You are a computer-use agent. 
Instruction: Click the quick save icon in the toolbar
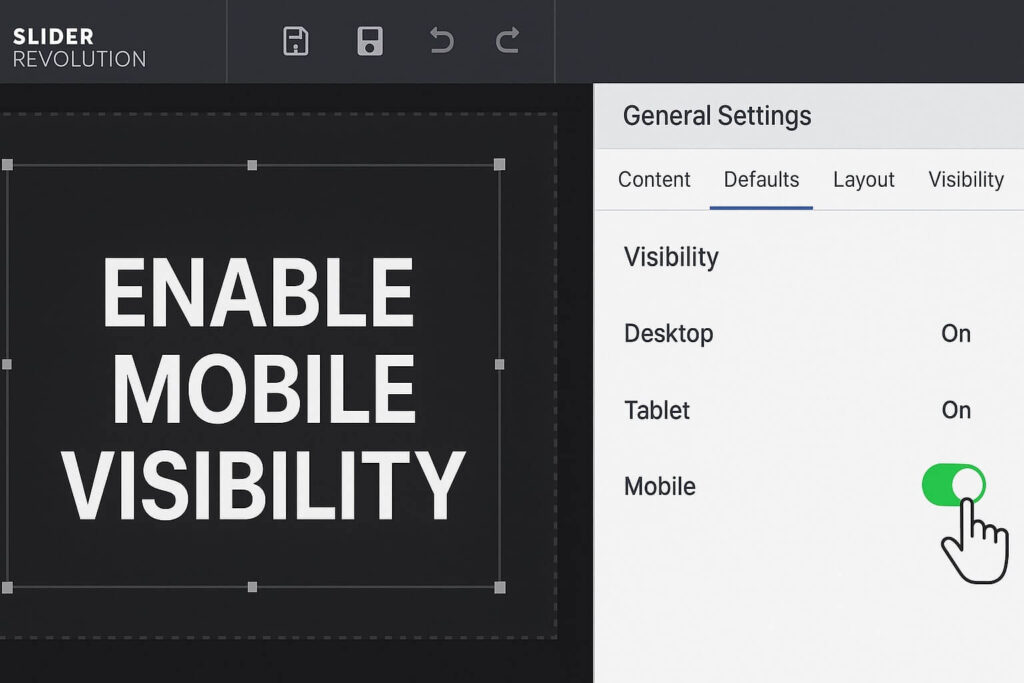(370, 40)
